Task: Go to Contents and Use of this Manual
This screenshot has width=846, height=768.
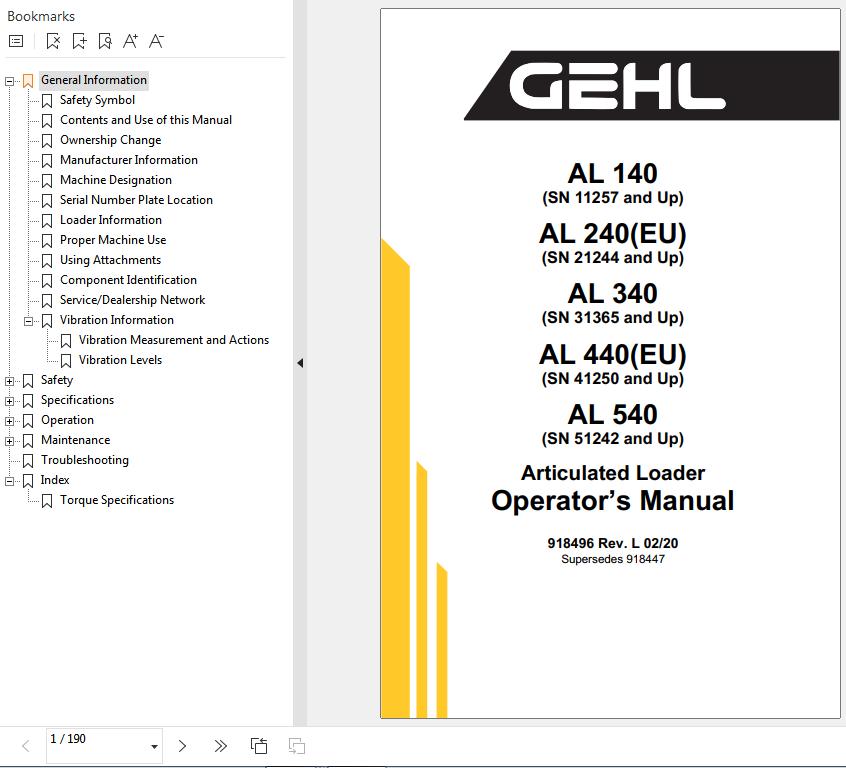Action: [146, 120]
